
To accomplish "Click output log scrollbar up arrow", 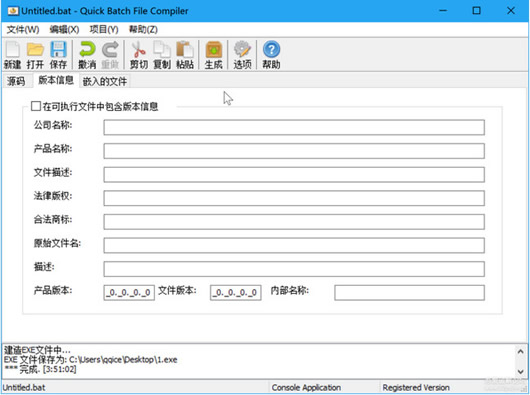I will (x=521, y=351).
